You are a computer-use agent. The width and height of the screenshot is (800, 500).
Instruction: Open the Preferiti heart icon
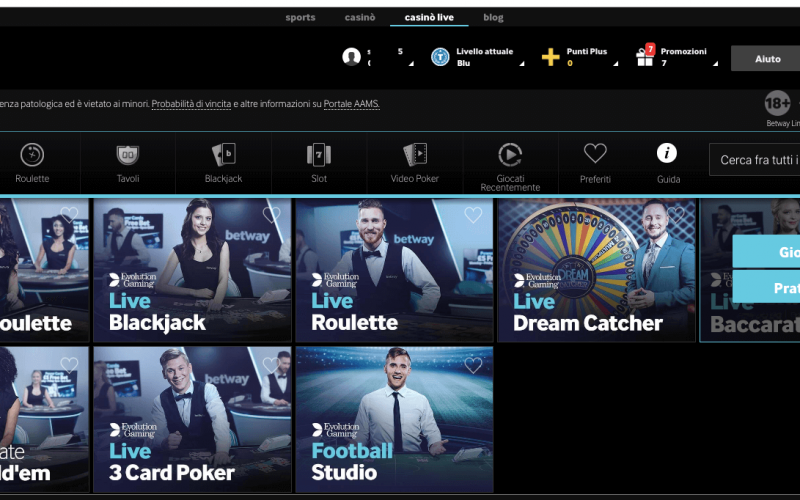pyautogui.click(x=595, y=153)
